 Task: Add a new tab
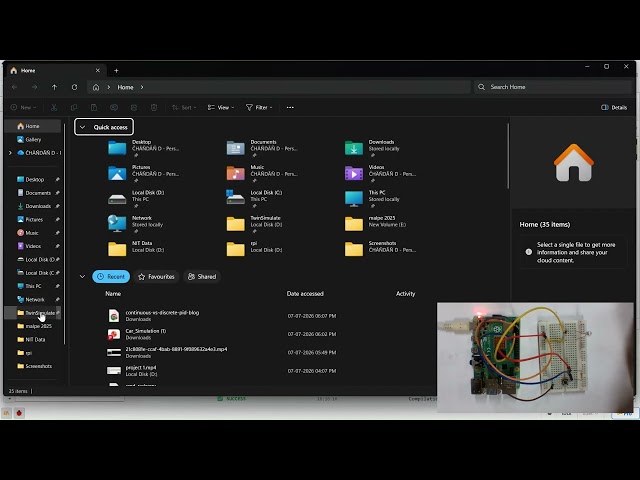(x=116, y=71)
